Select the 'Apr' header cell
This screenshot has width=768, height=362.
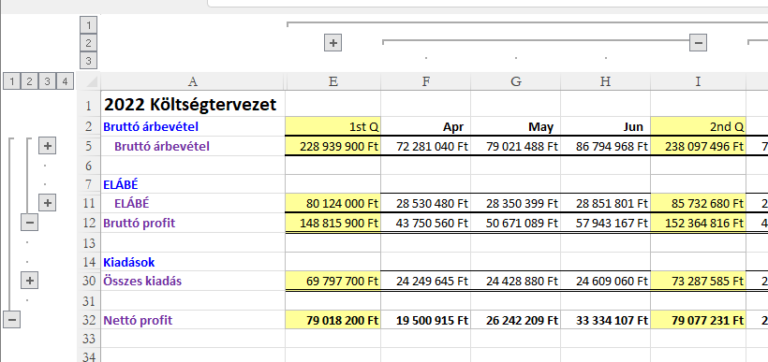426,127
